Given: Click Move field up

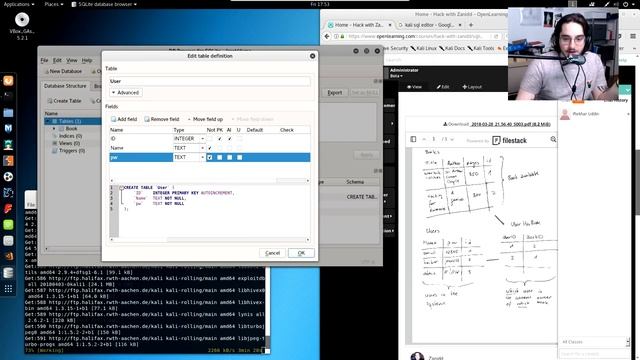Looking at the screenshot, I should (205, 119).
